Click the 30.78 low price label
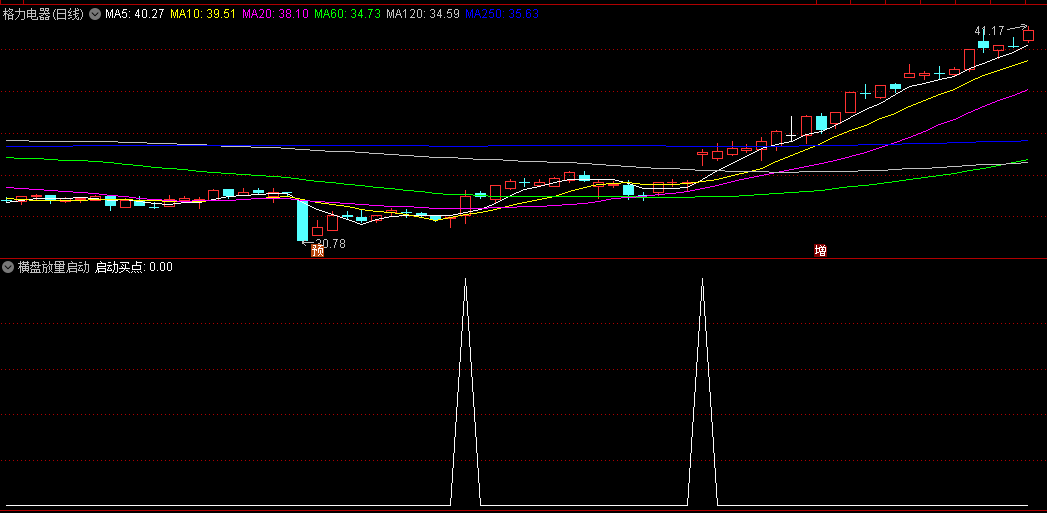 tap(331, 244)
